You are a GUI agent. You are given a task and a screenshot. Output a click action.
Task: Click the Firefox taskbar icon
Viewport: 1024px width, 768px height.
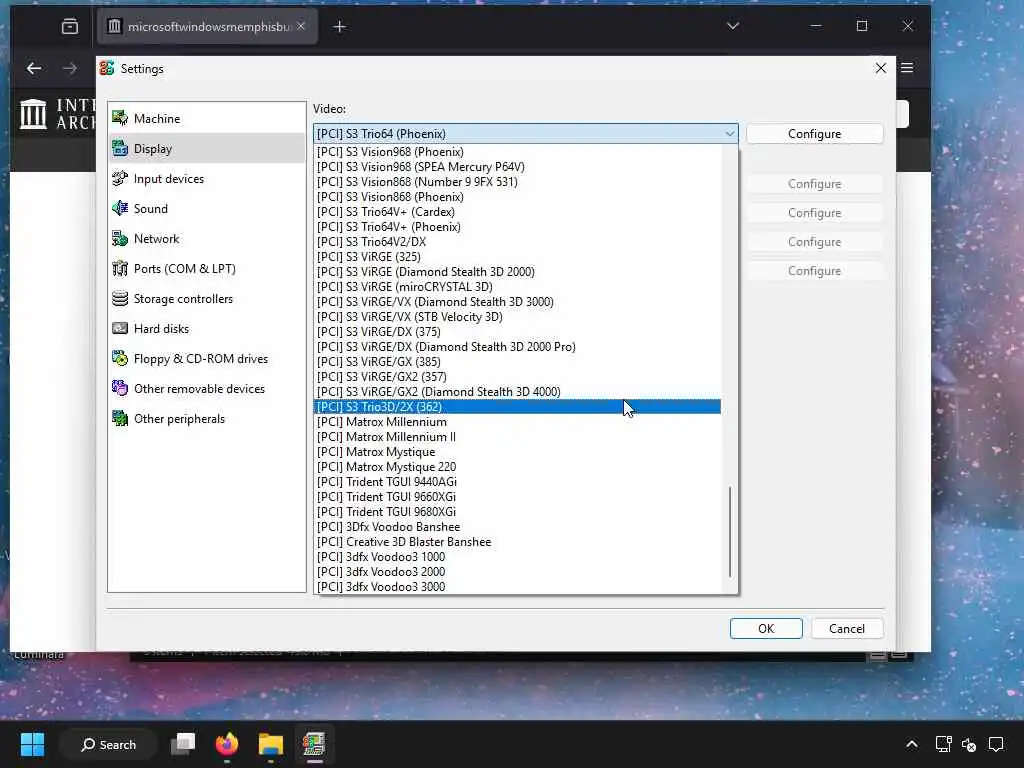click(227, 744)
